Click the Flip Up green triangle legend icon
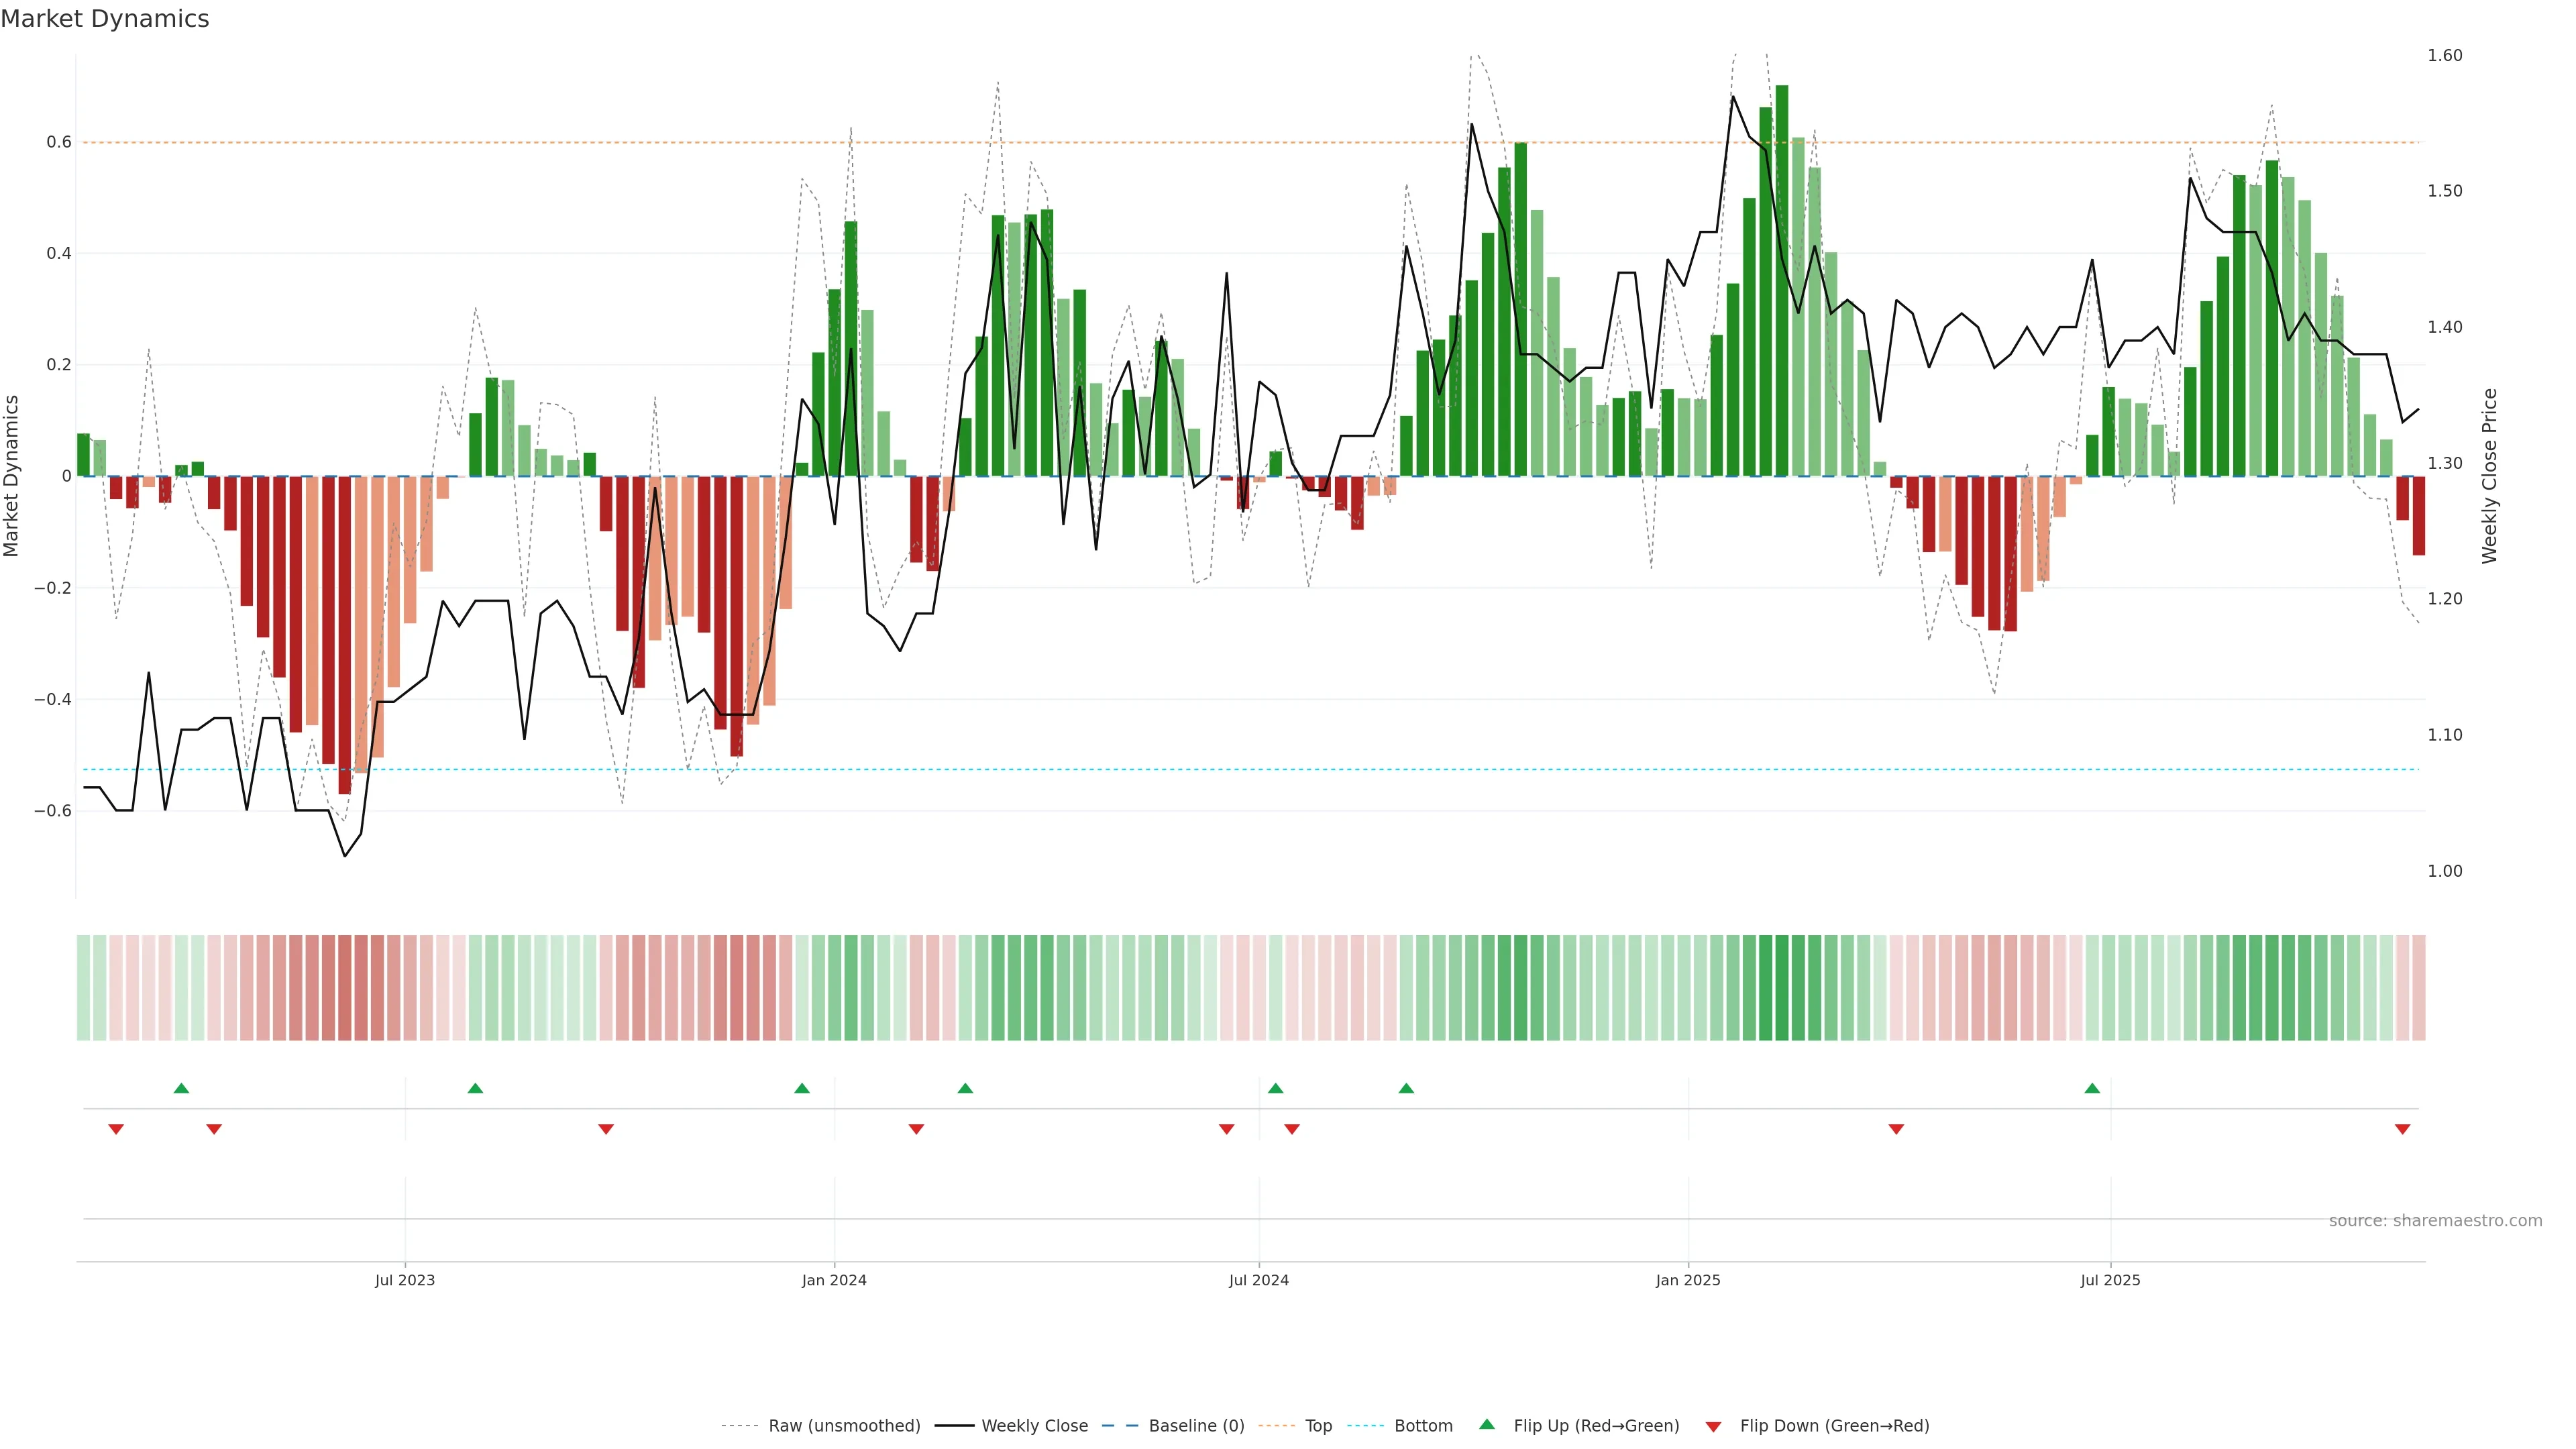 (x=1487, y=1425)
